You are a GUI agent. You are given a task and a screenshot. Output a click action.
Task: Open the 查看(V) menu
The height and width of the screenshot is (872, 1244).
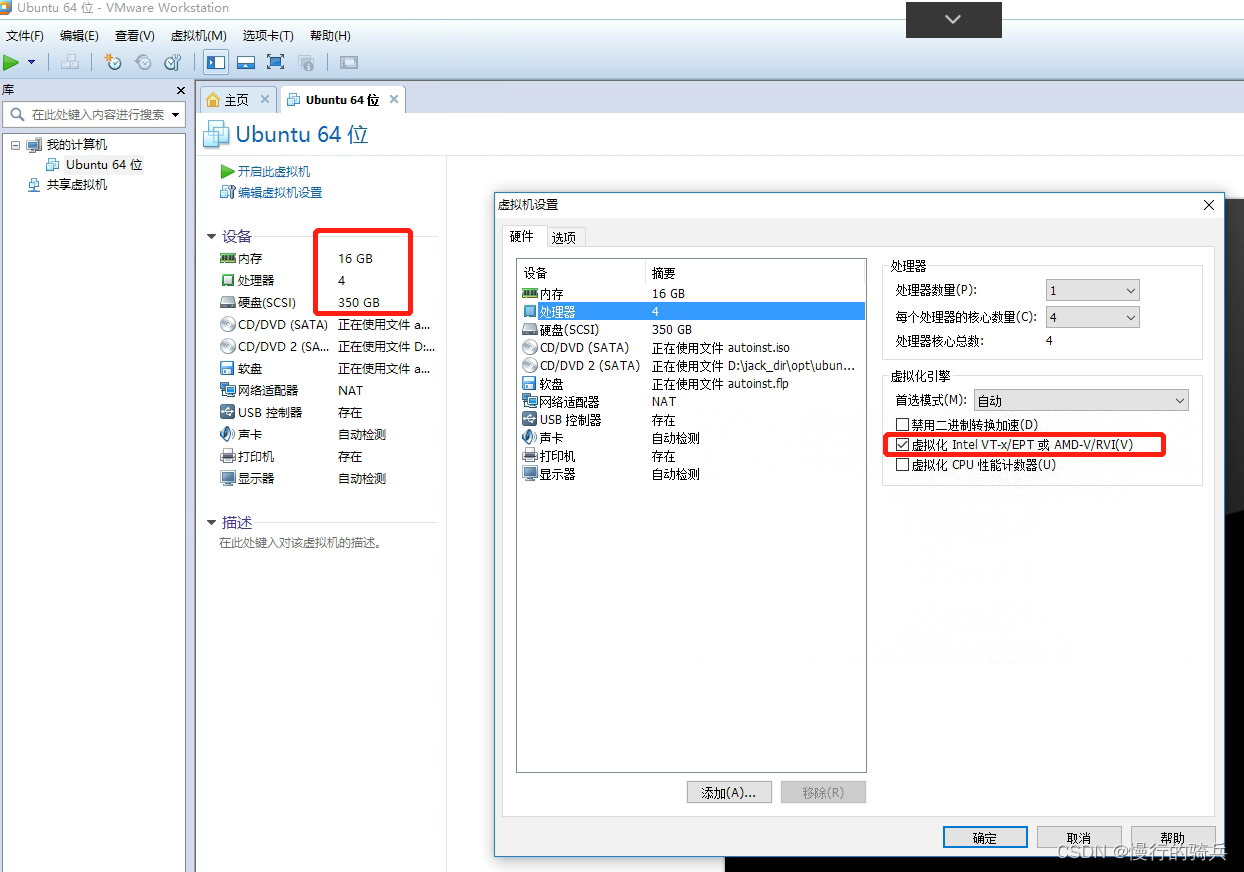point(134,36)
